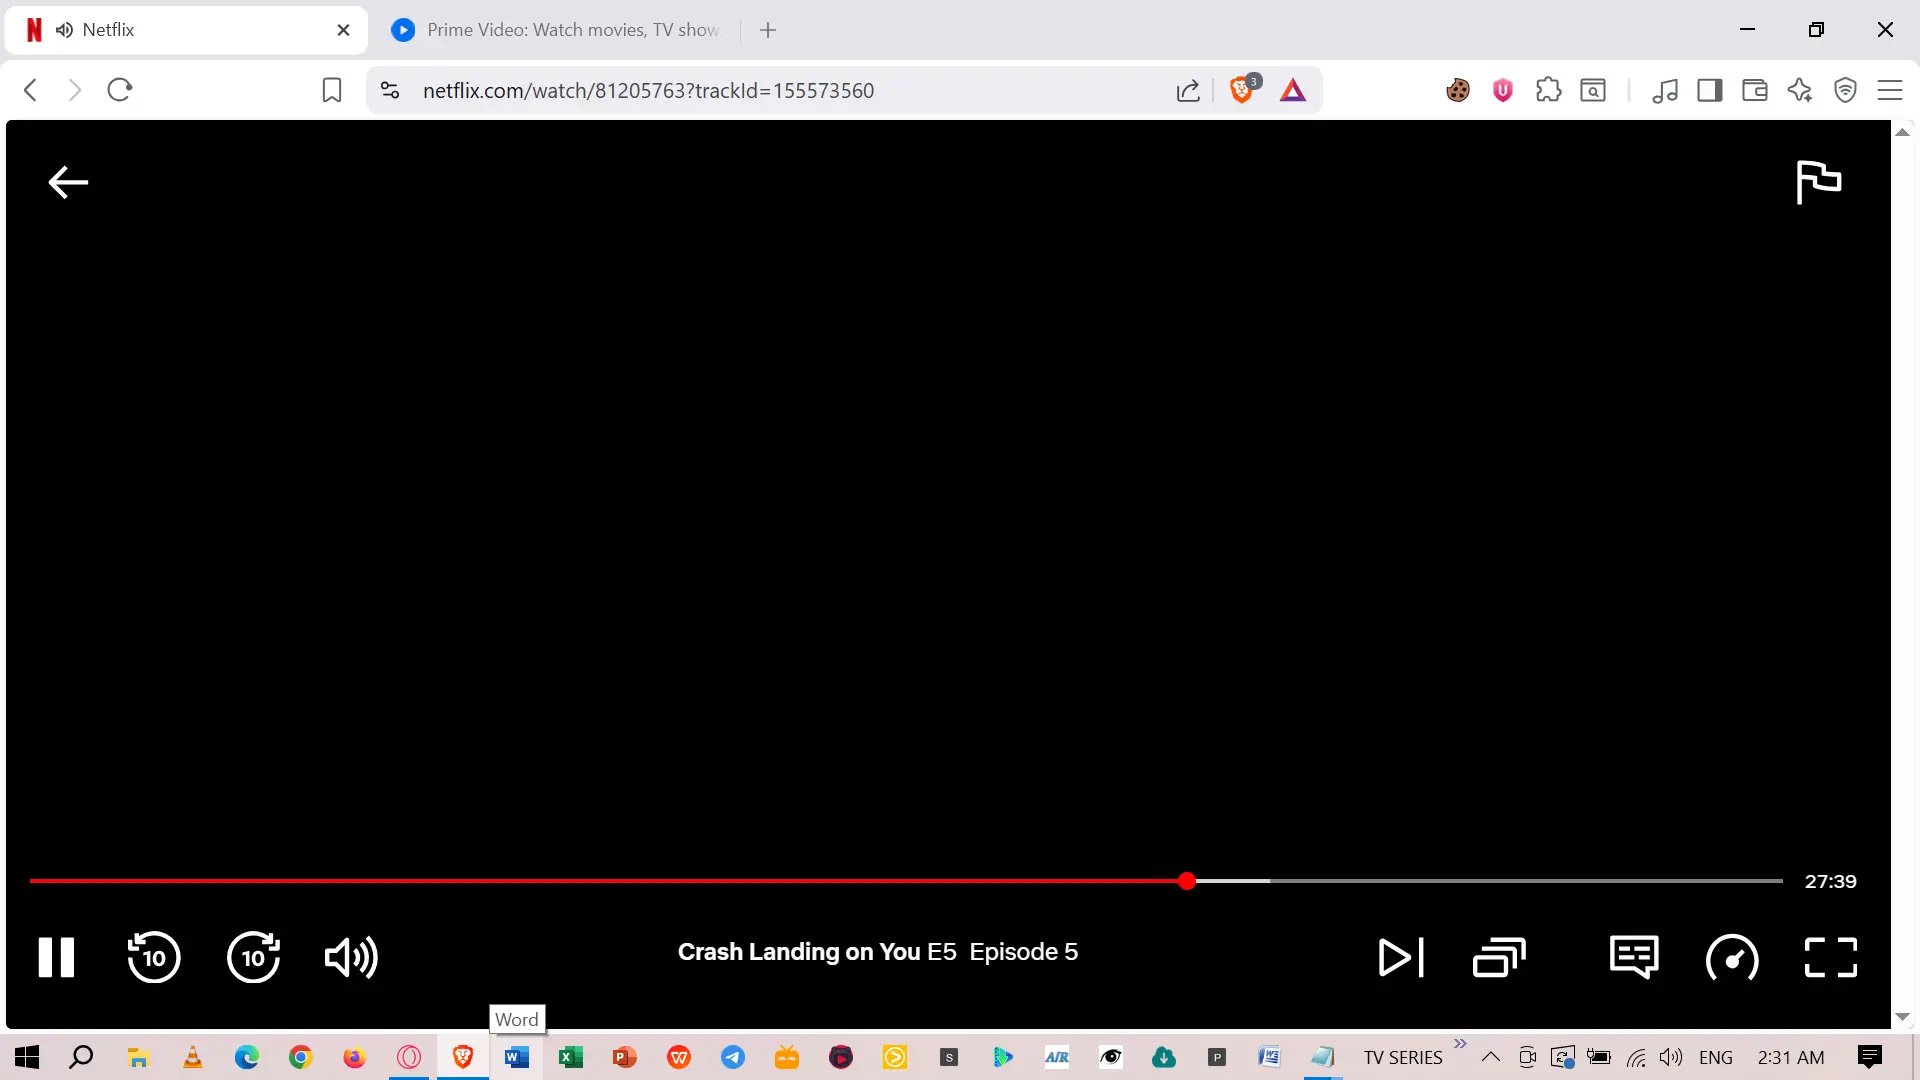
Task: Open Telegram from the taskbar
Action: point(733,1057)
